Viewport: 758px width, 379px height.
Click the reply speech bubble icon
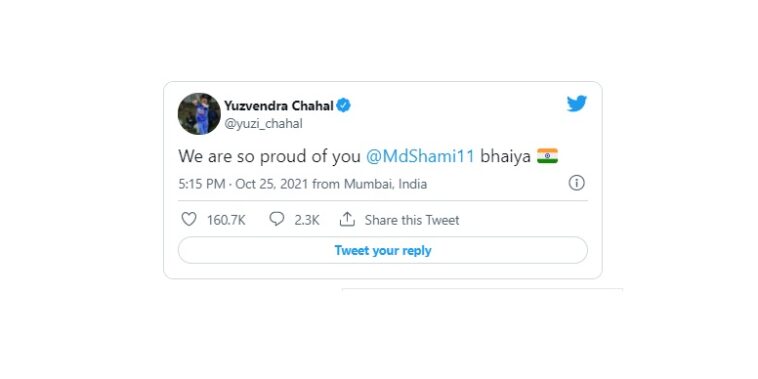click(277, 219)
